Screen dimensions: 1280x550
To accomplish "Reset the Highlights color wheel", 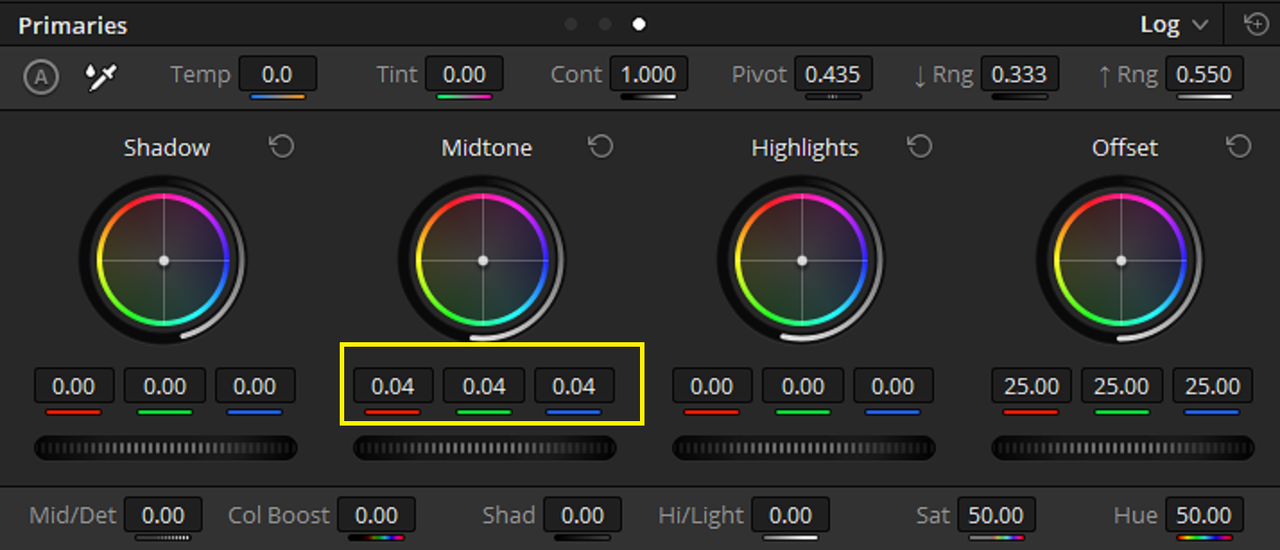I will click(919, 147).
